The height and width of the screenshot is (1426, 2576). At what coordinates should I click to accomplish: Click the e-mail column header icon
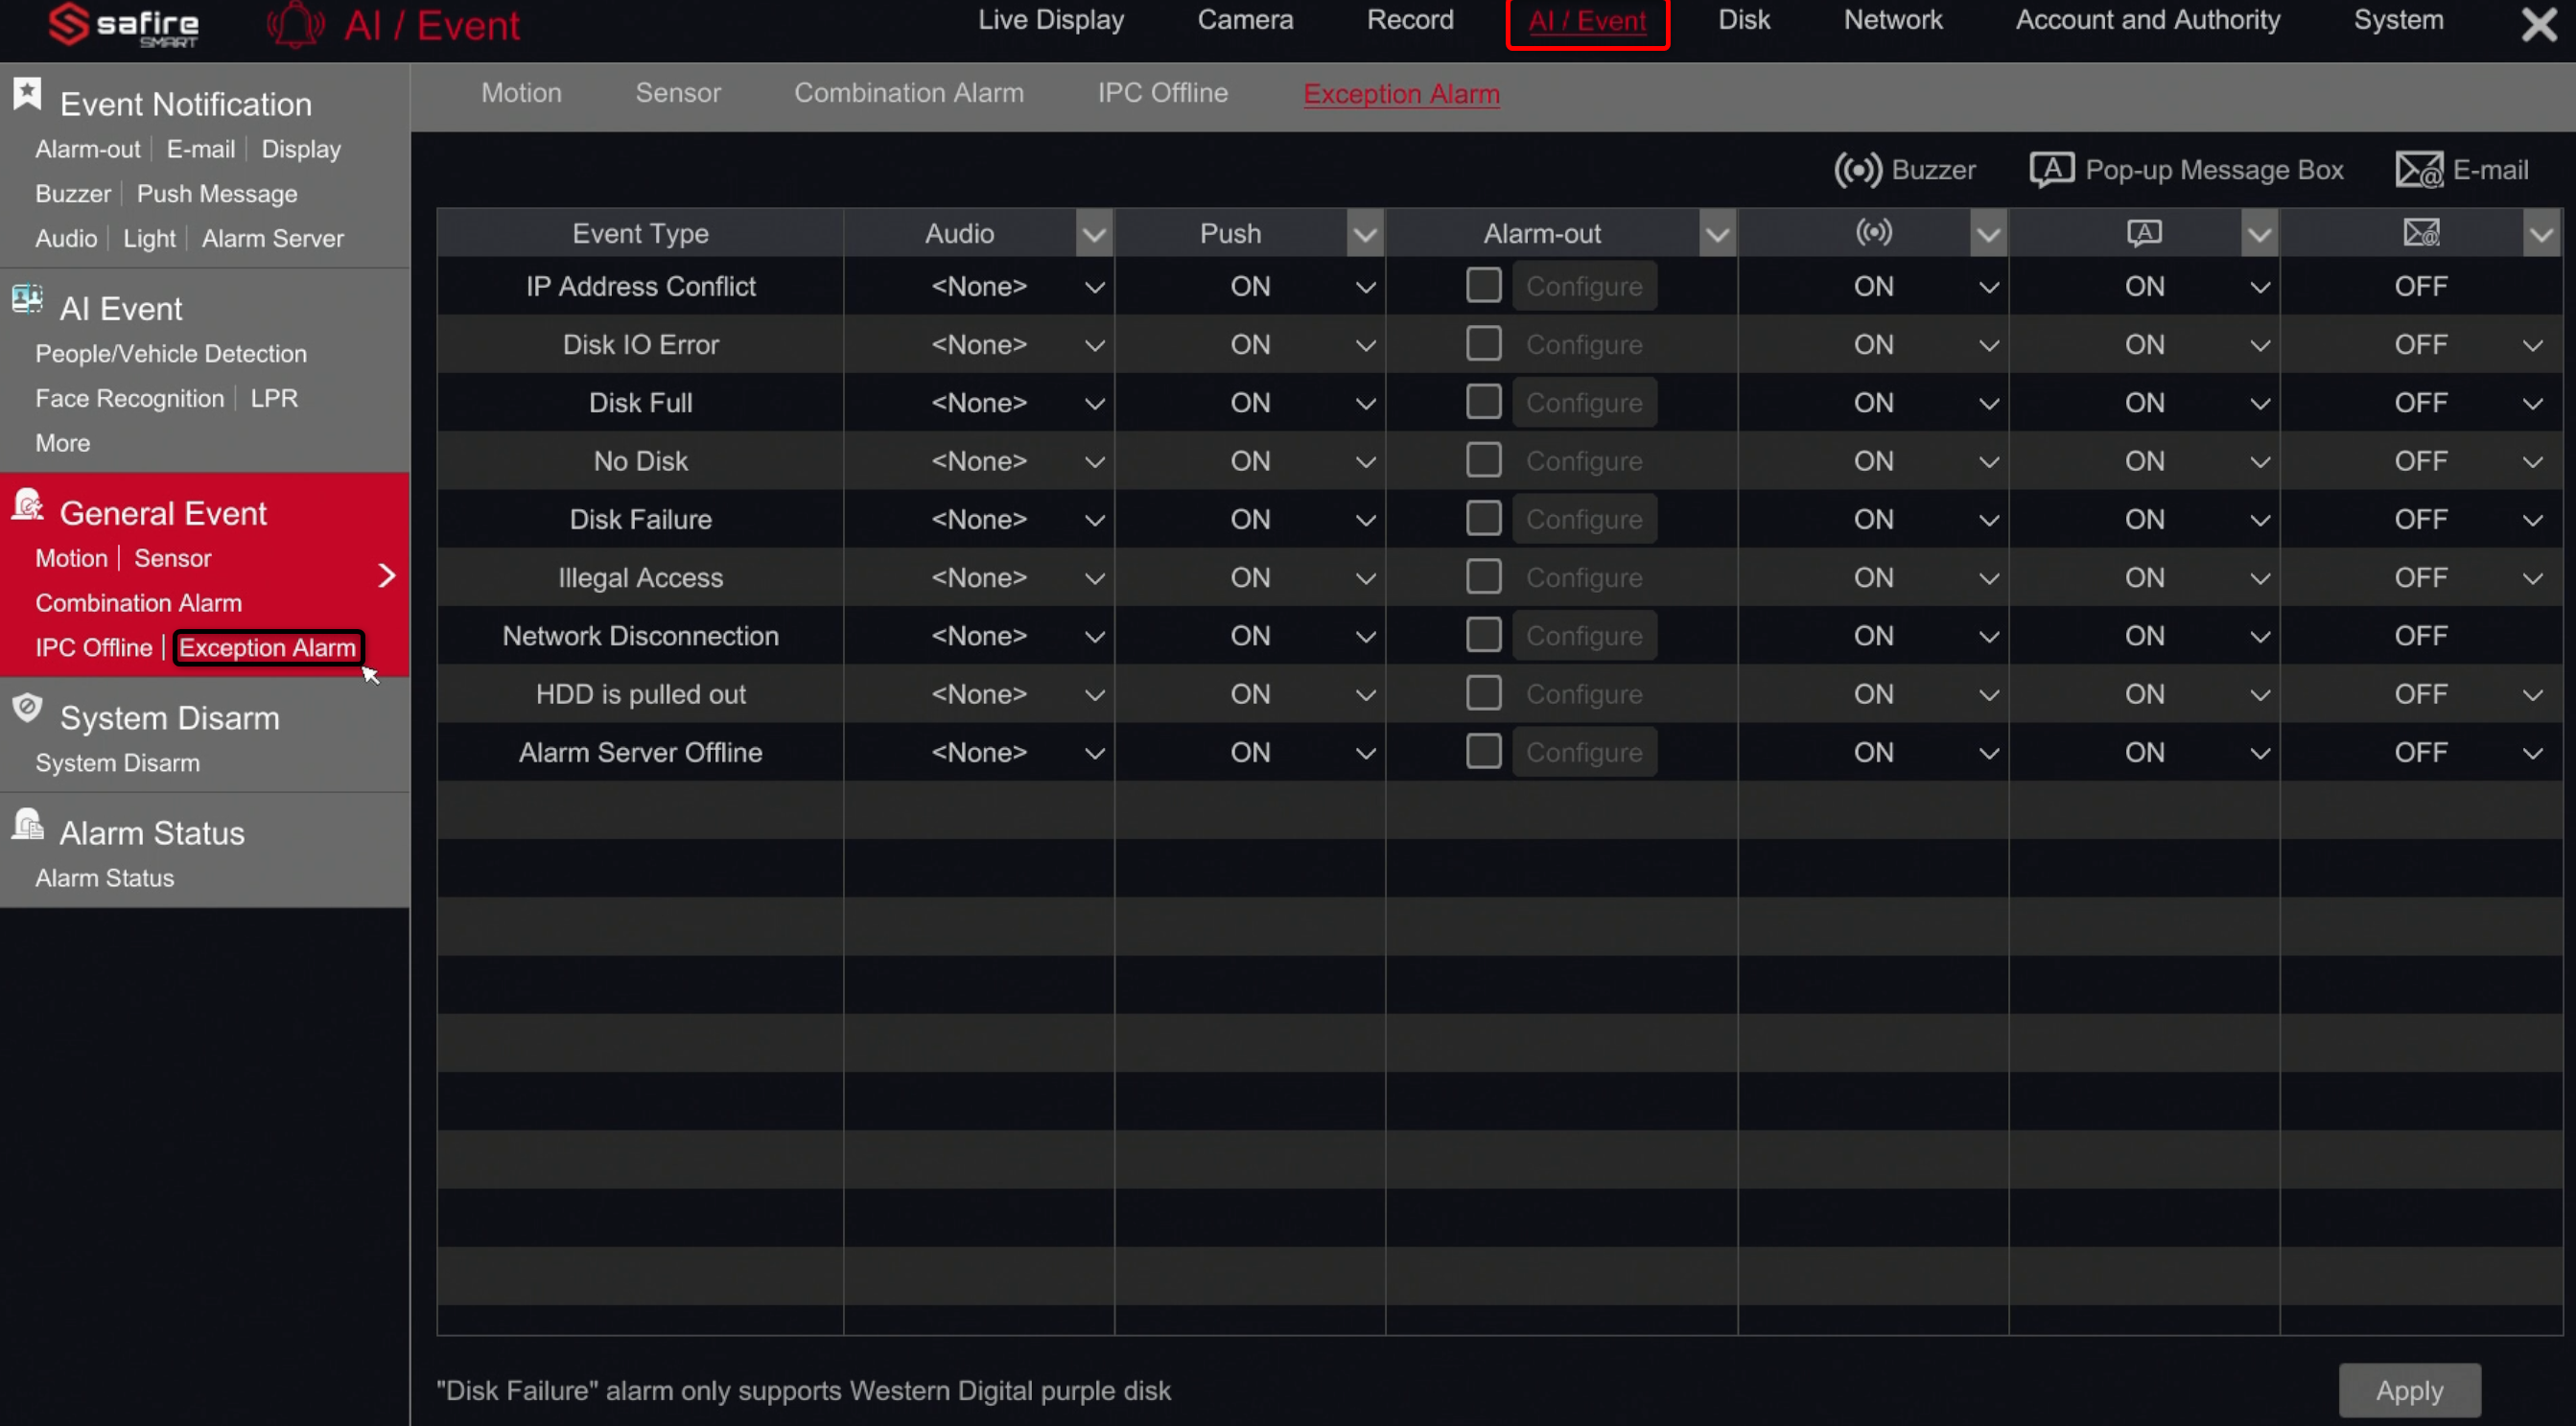click(2421, 233)
